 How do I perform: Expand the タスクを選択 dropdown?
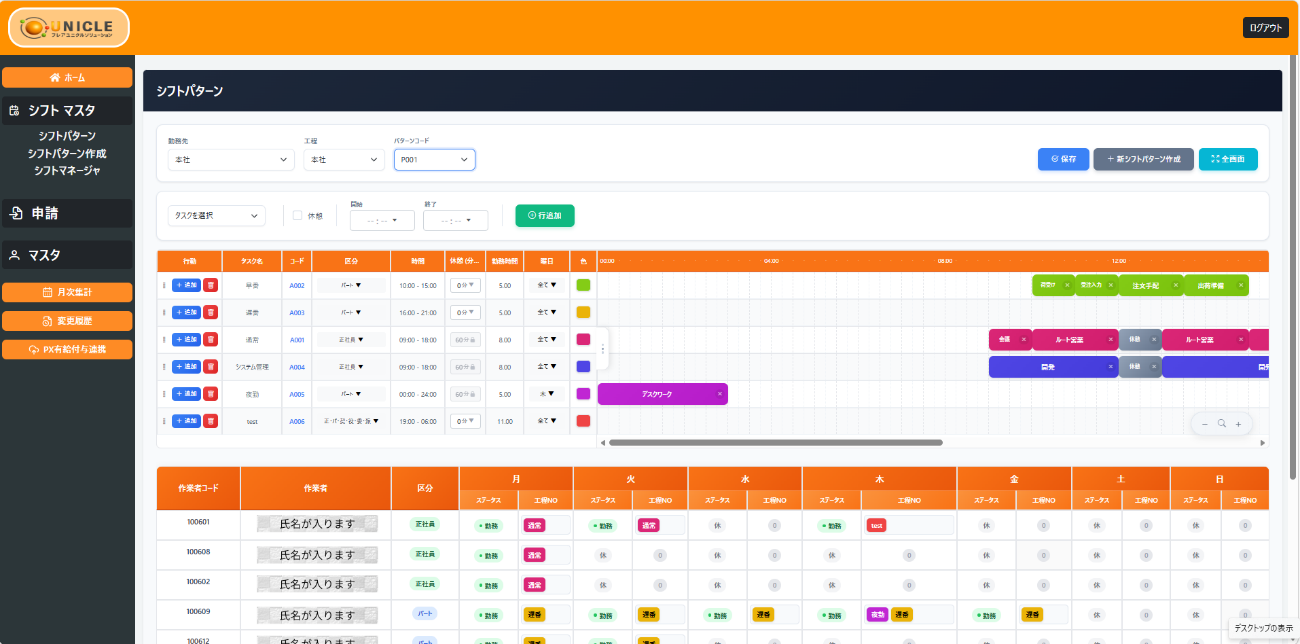coord(216,215)
